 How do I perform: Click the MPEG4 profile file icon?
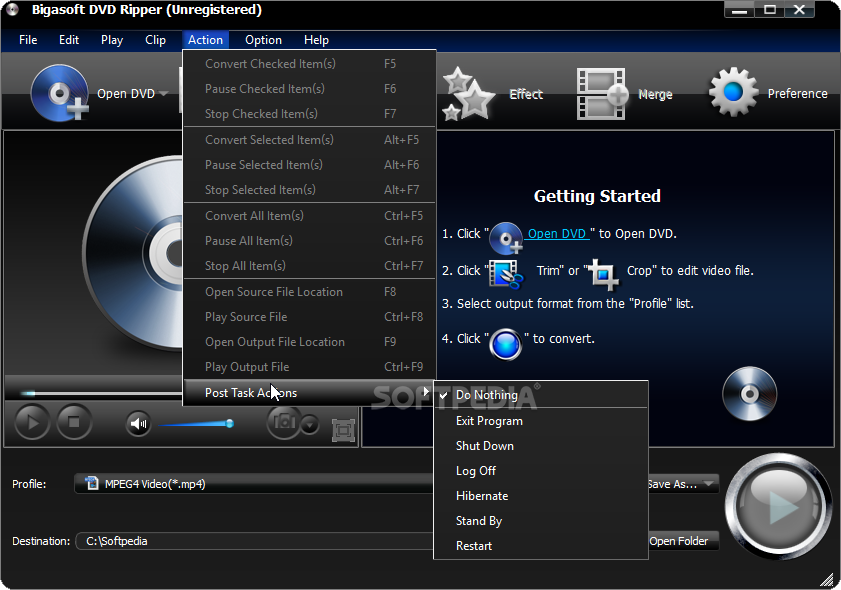click(x=92, y=483)
